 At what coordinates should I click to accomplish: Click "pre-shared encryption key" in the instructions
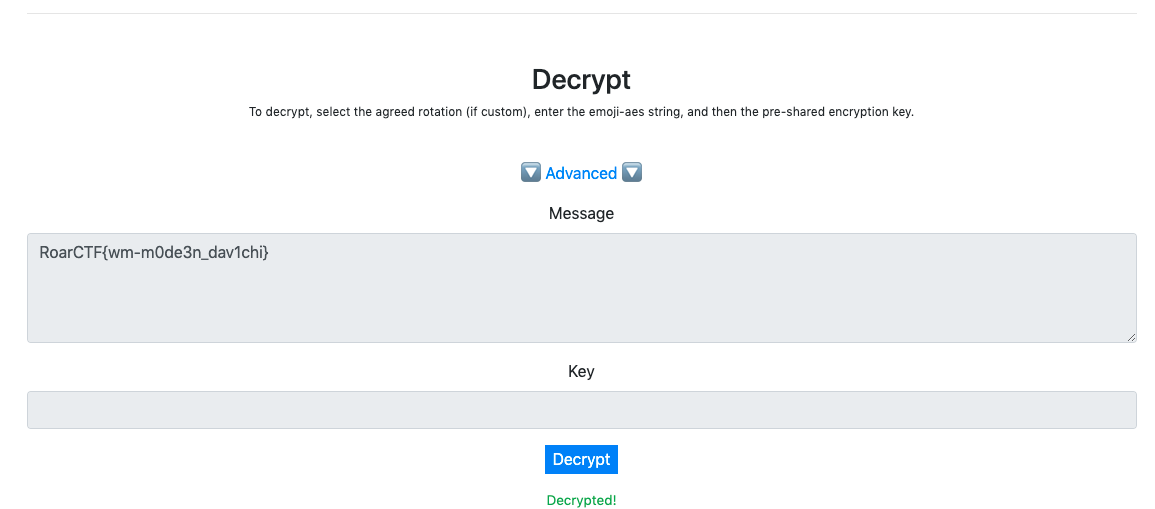coord(836,112)
